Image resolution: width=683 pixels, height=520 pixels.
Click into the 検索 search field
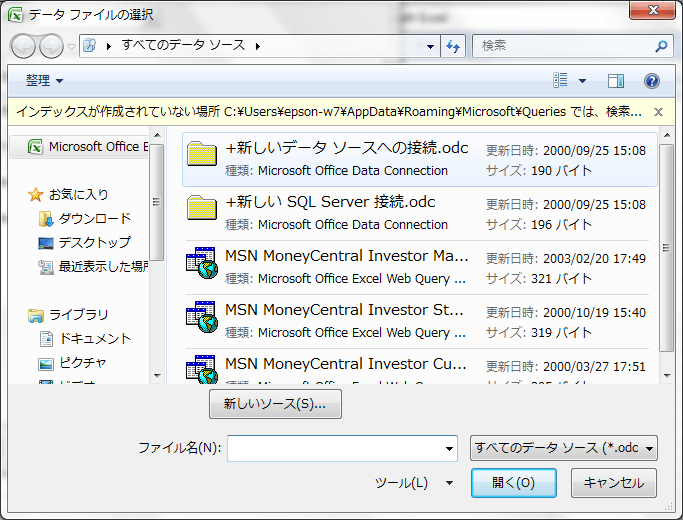pyautogui.click(x=562, y=46)
